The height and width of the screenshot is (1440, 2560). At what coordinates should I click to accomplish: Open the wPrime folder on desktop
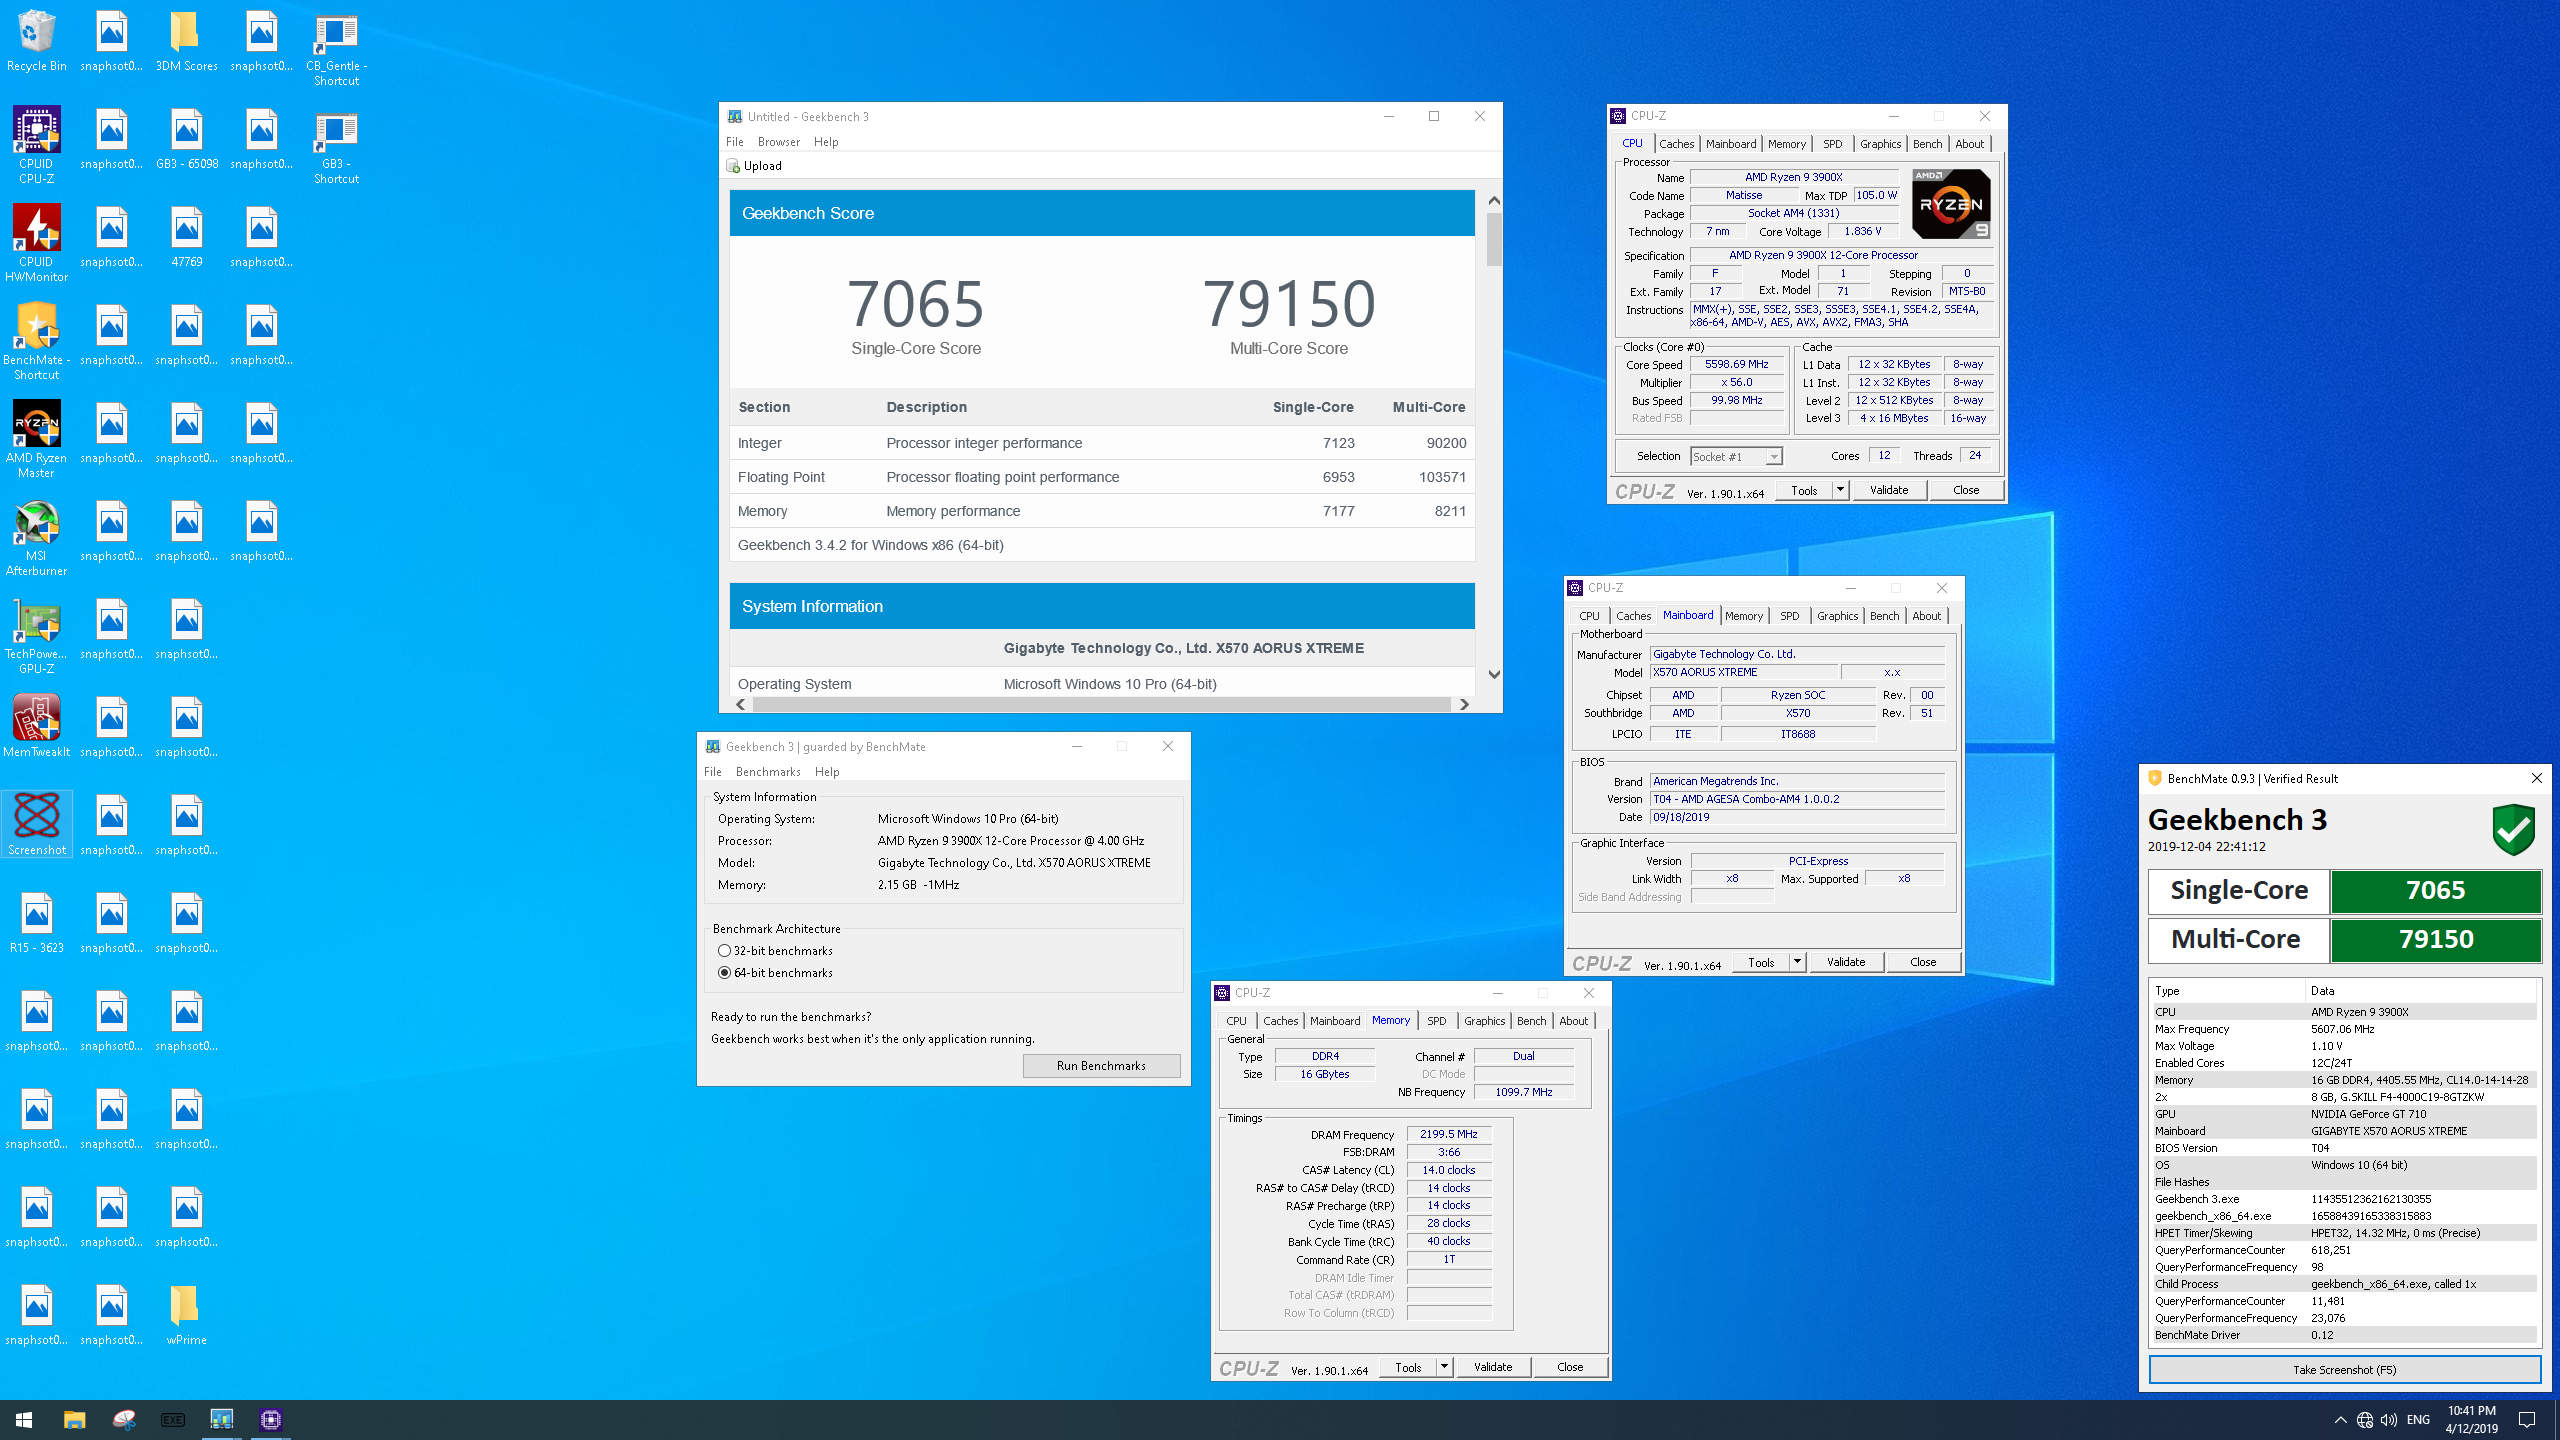pyautogui.click(x=187, y=1316)
